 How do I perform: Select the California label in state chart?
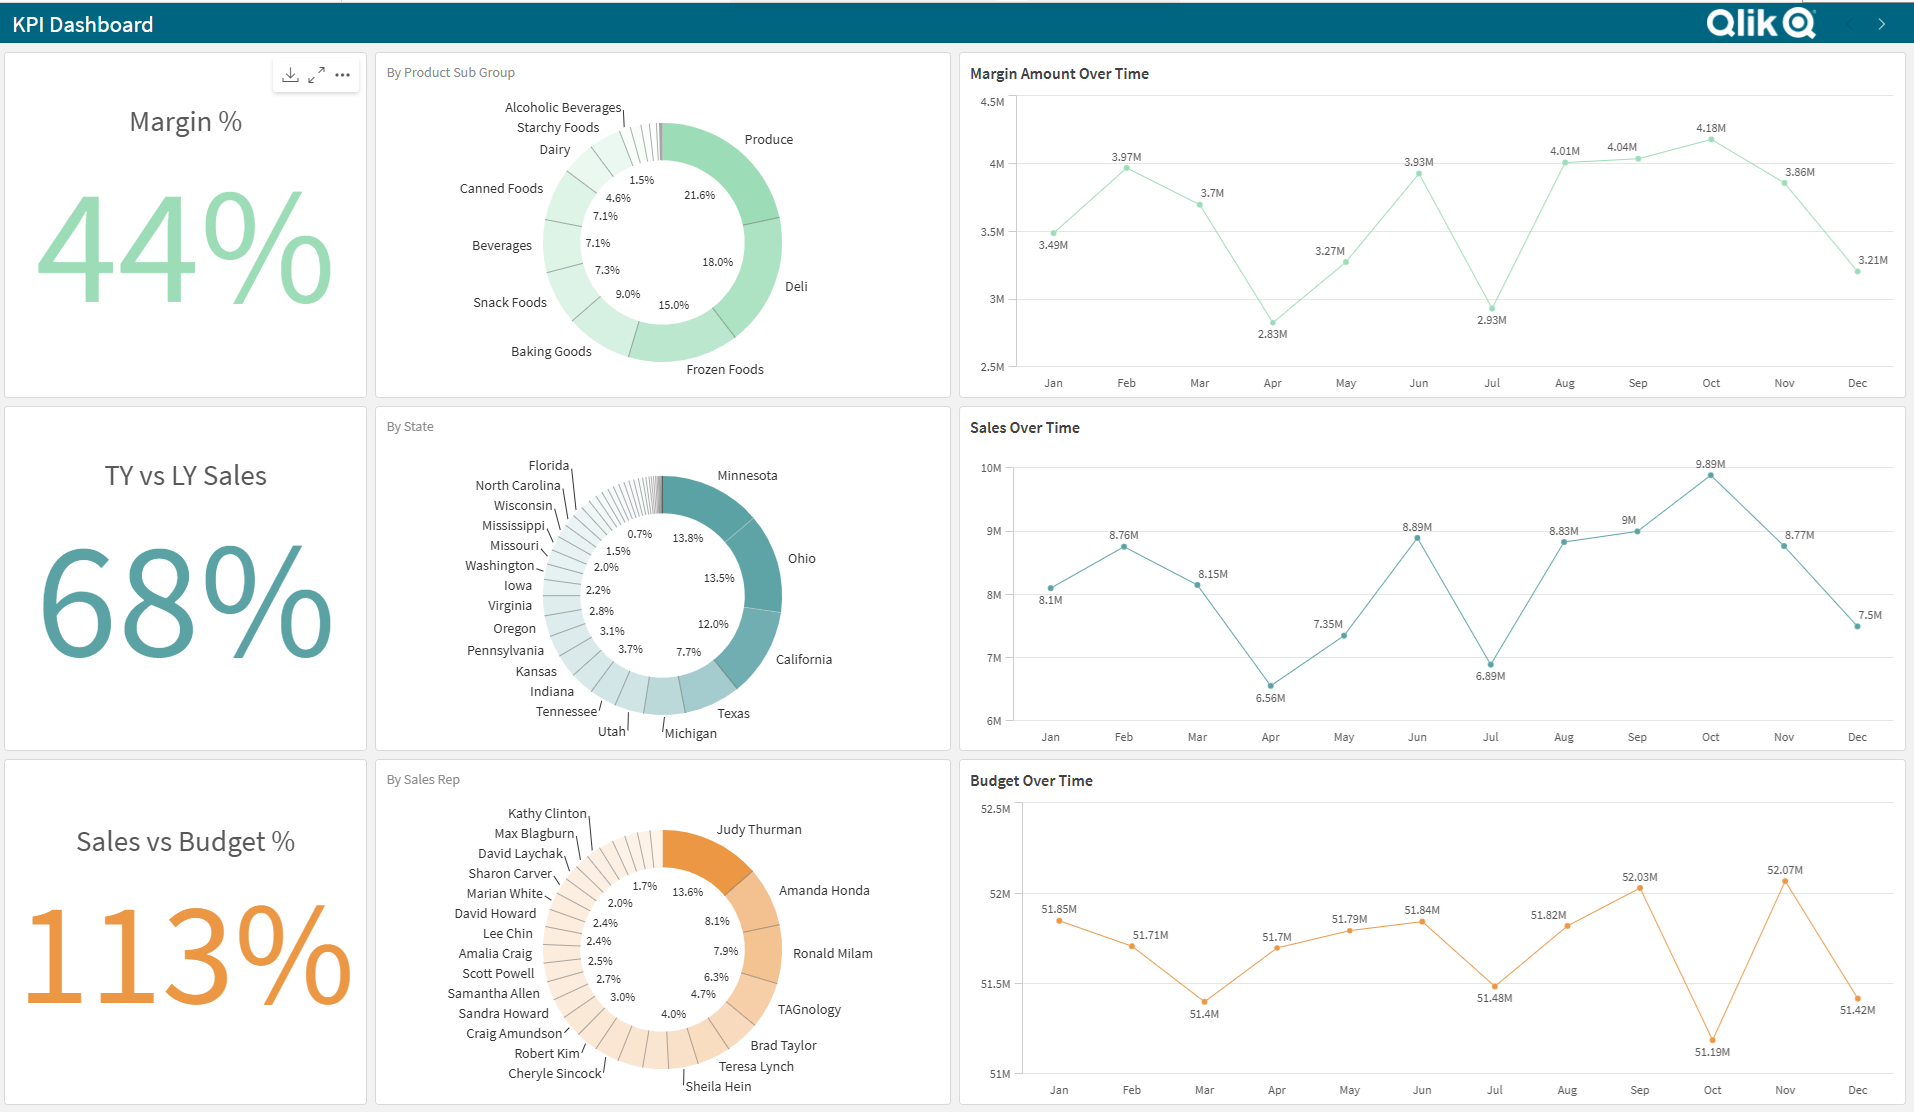[x=803, y=660]
